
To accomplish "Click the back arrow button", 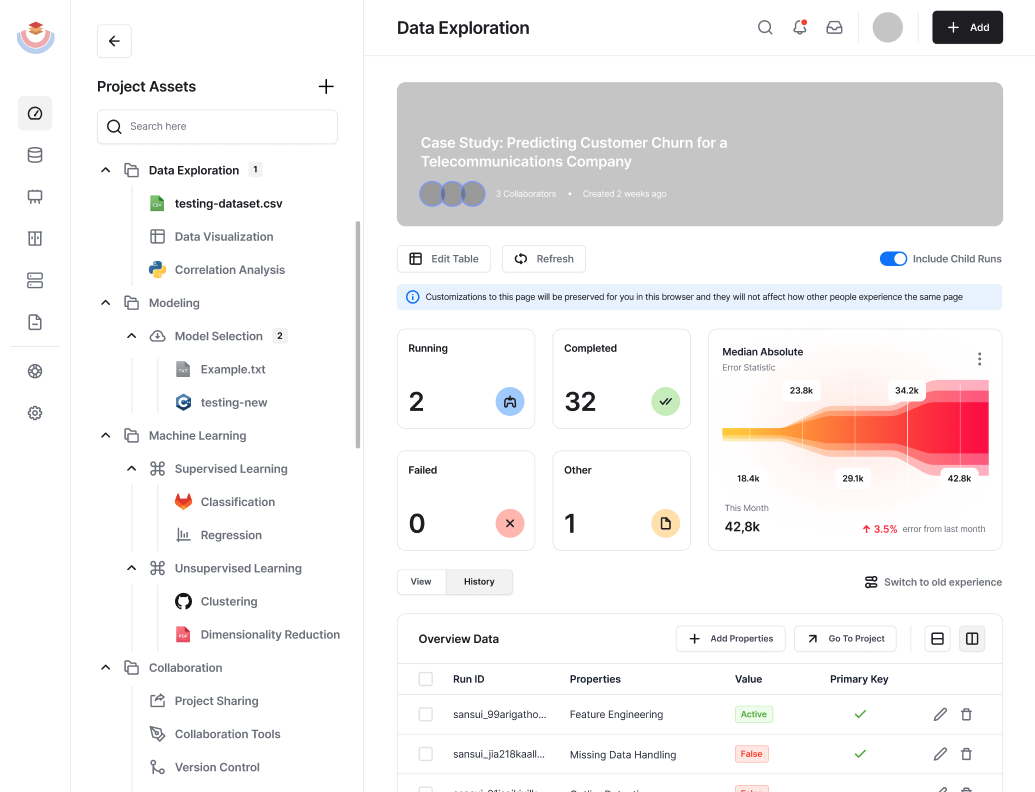I will (x=114, y=41).
